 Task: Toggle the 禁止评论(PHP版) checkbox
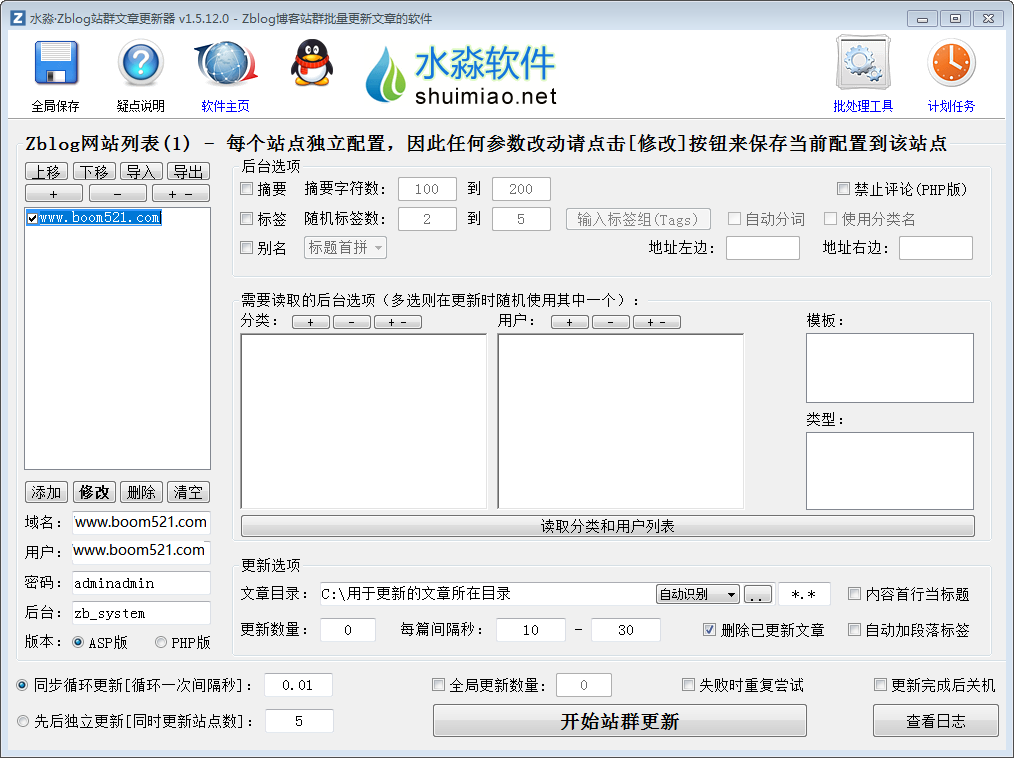[x=843, y=189]
